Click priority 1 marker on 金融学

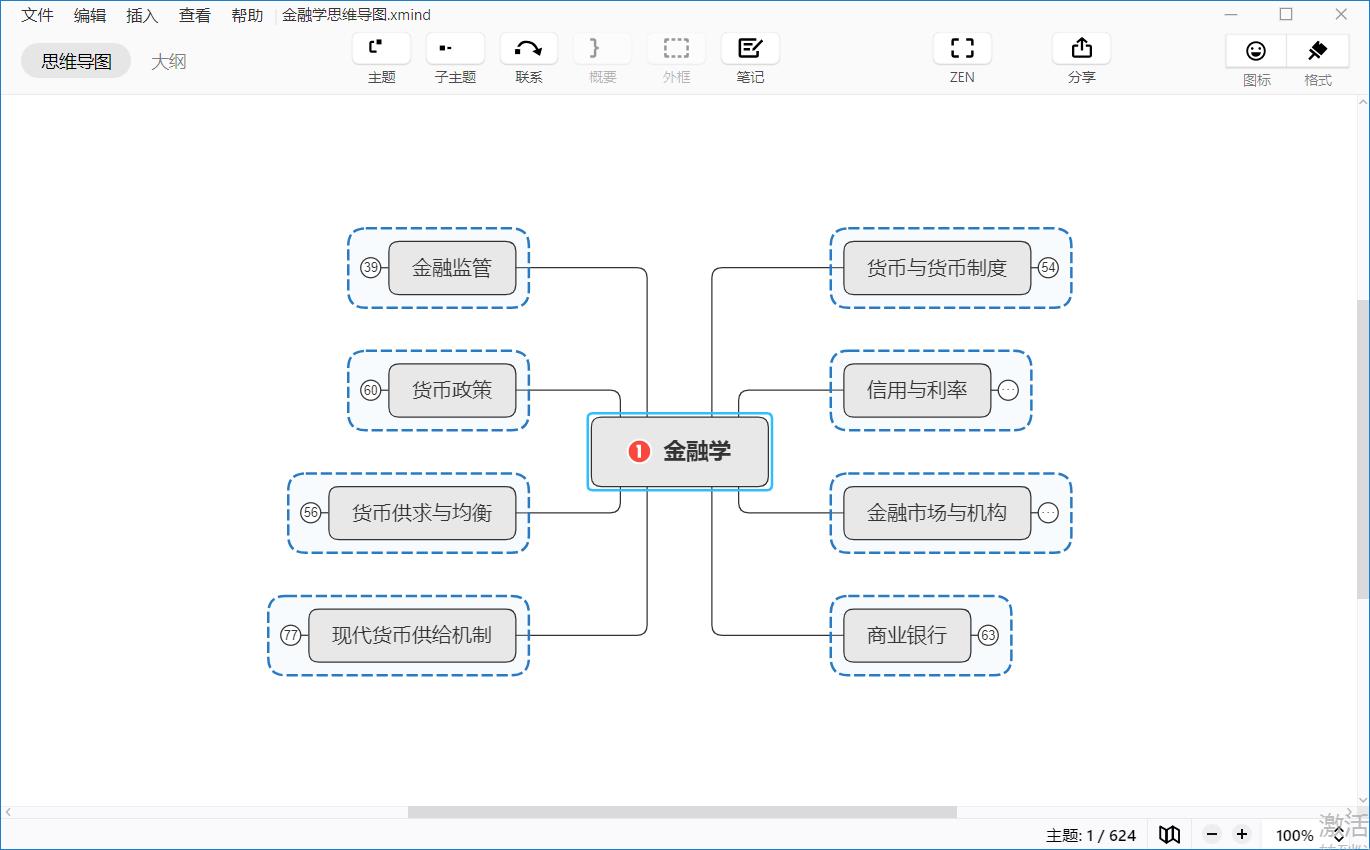point(639,452)
